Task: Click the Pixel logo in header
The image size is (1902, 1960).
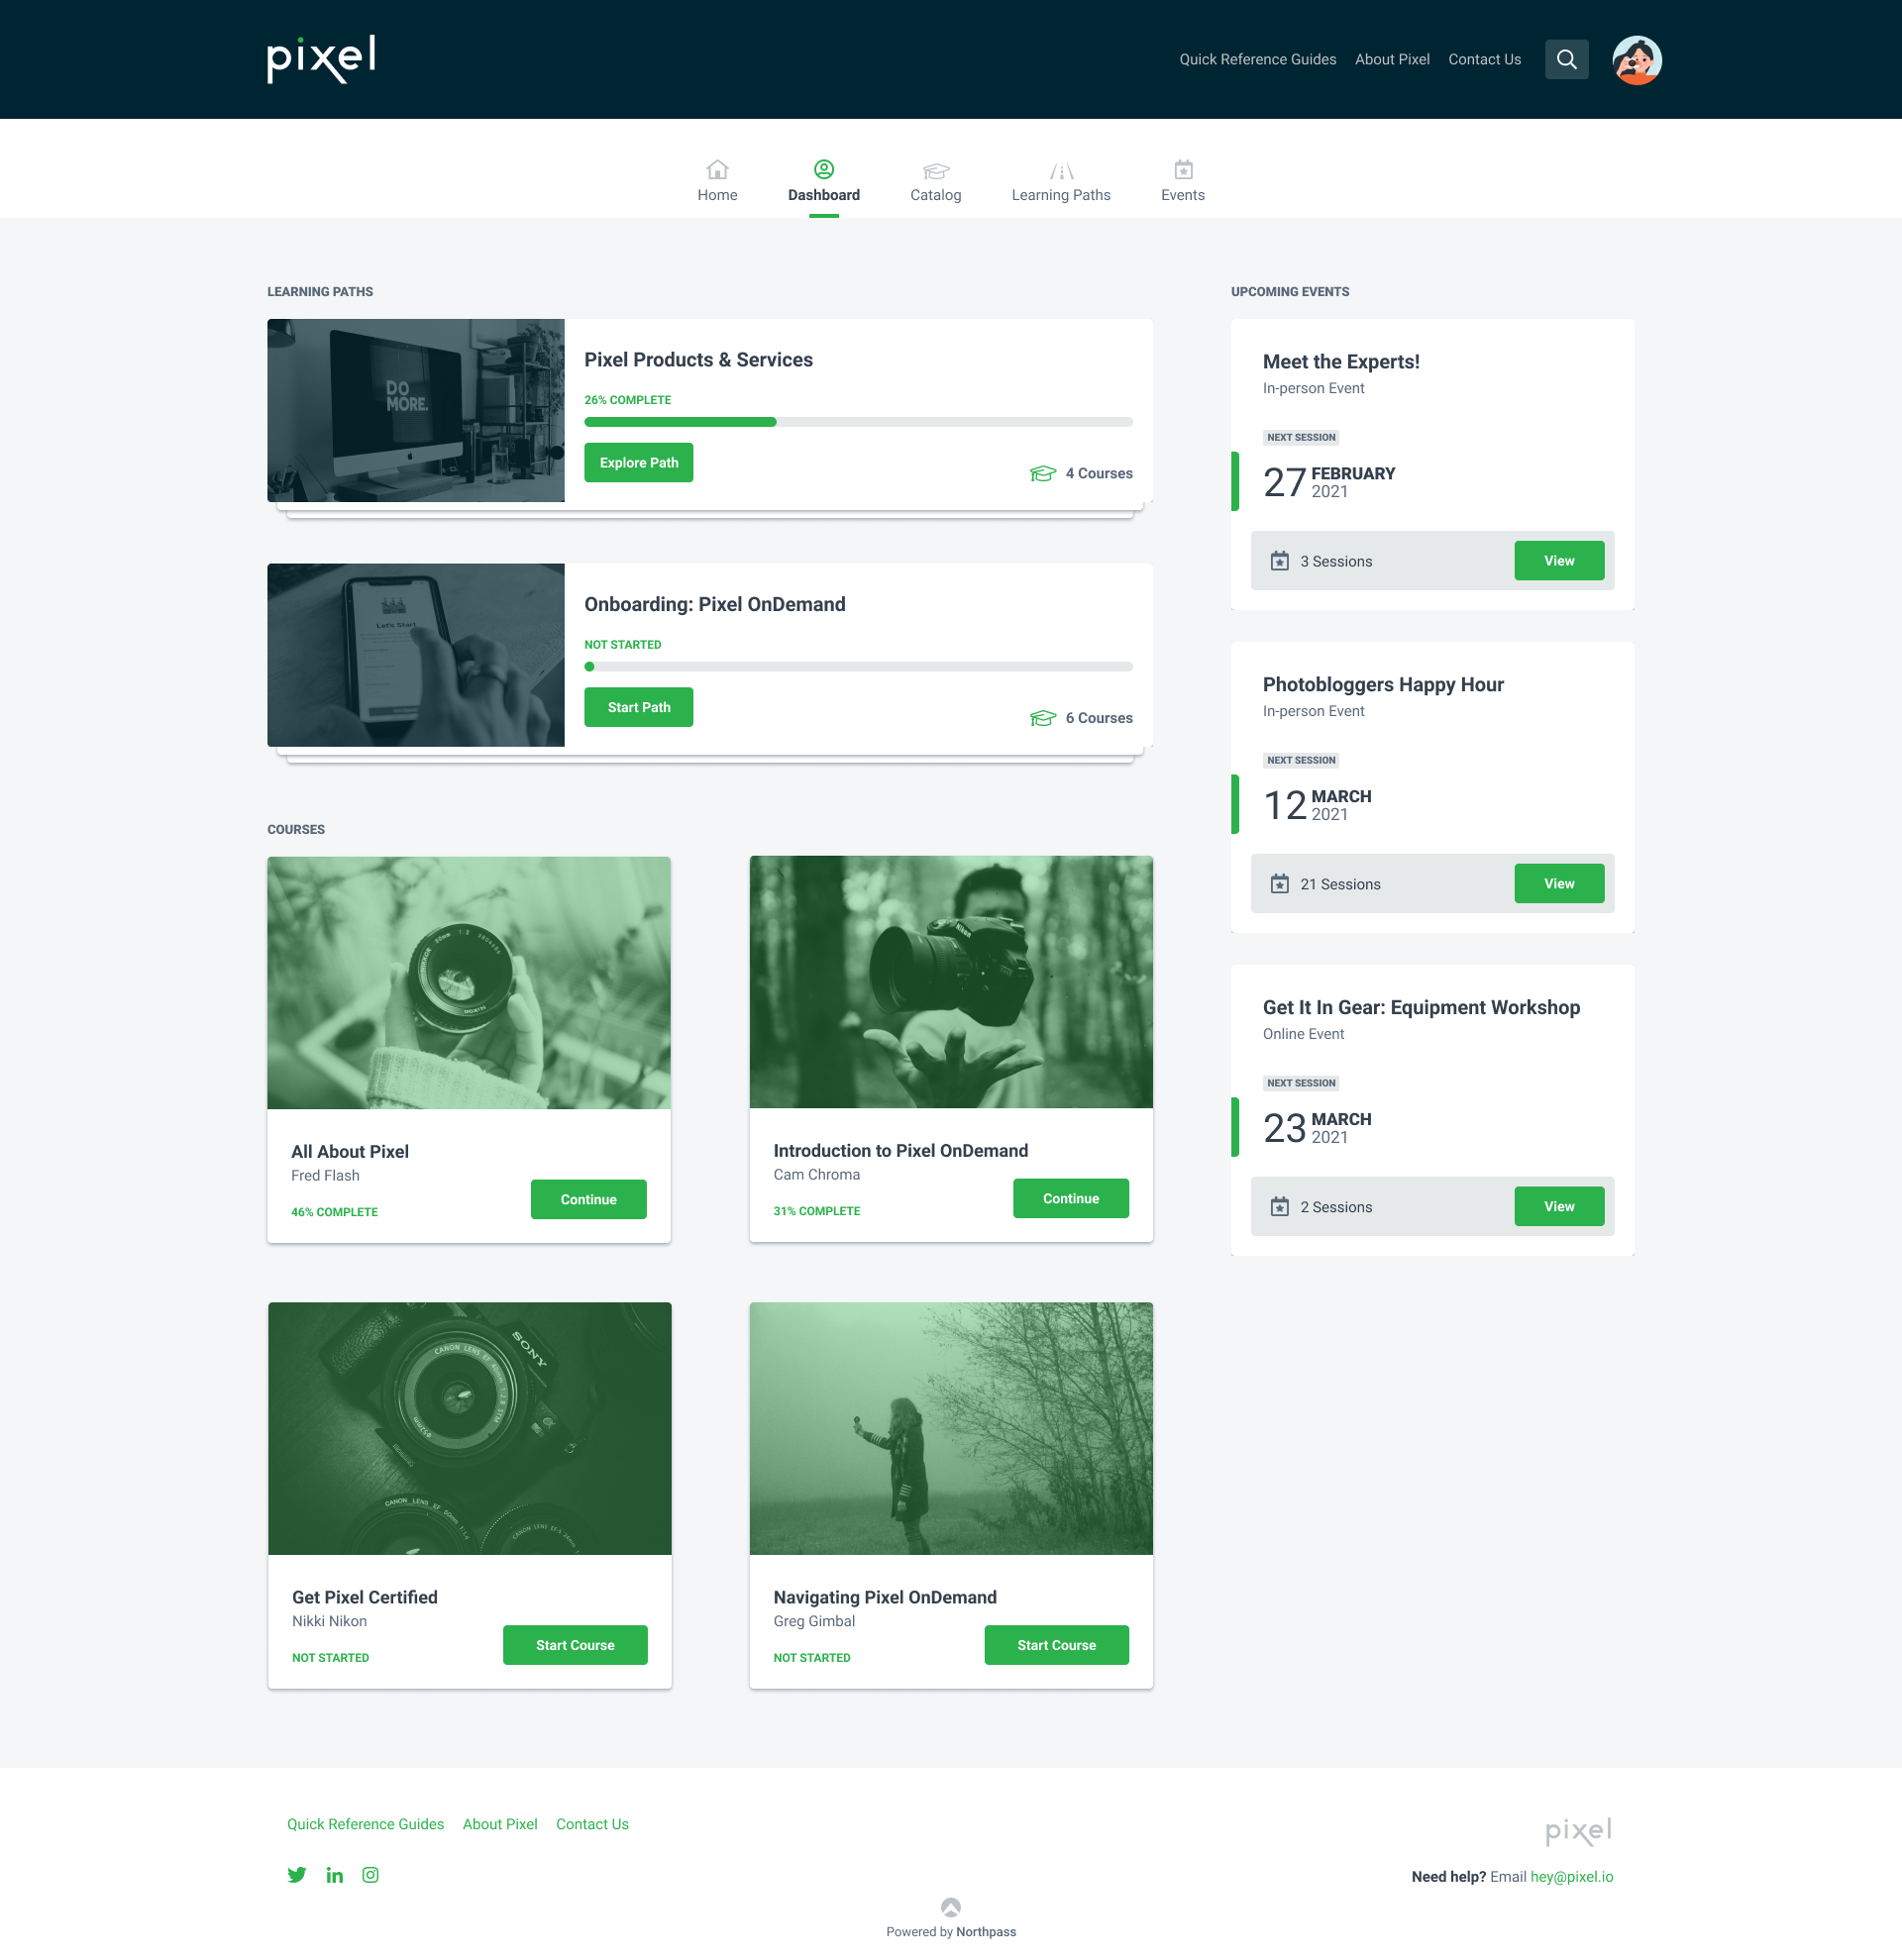Action: tap(321, 59)
